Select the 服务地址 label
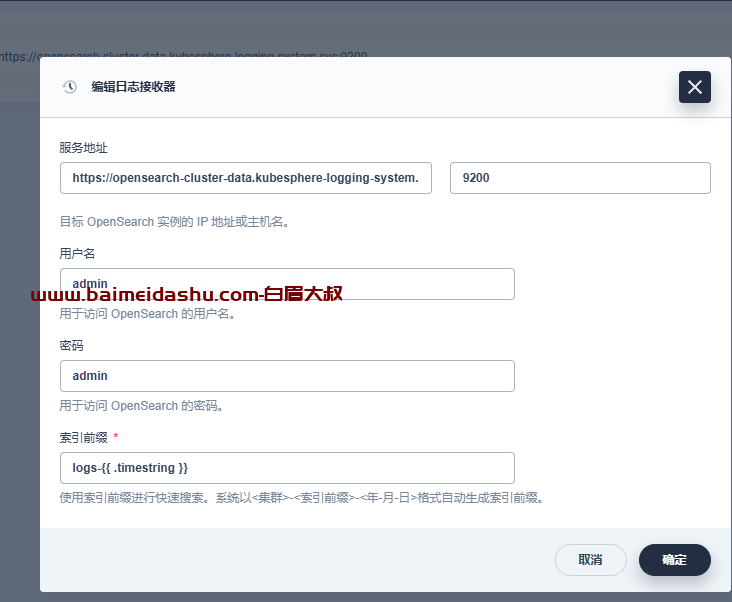Viewport: 732px width, 602px height. click(x=84, y=148)
